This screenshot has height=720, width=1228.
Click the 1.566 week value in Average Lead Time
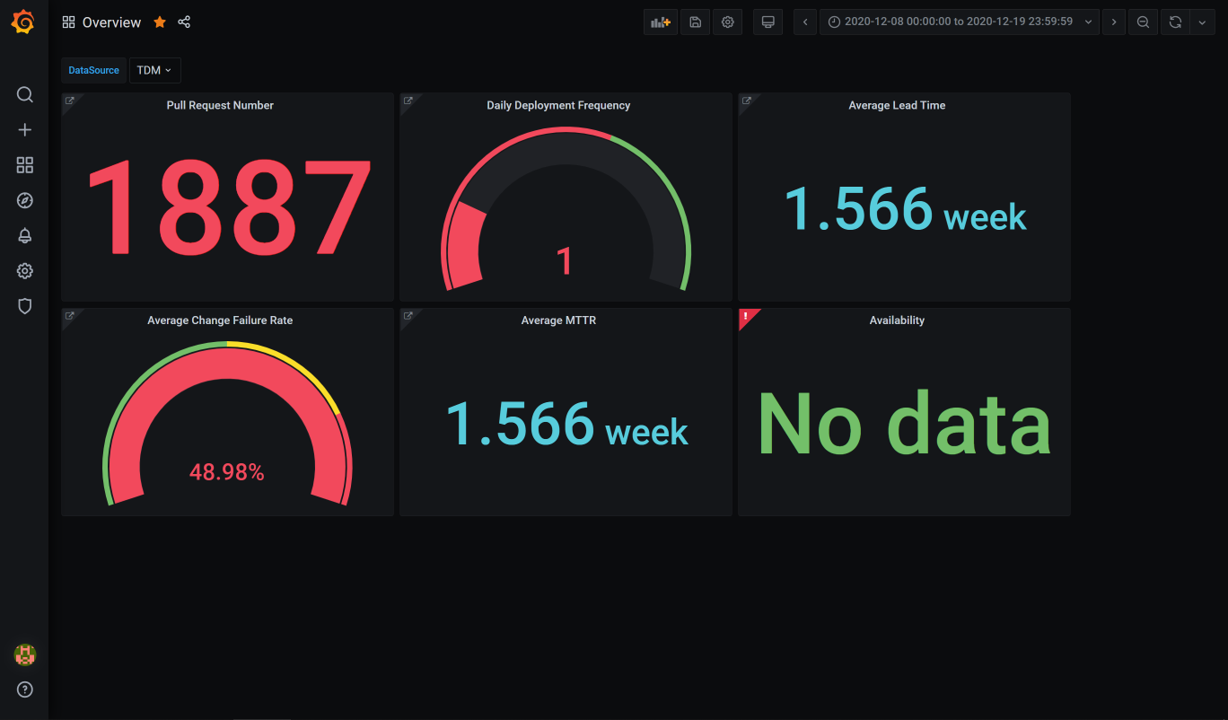tap(905, 210)
